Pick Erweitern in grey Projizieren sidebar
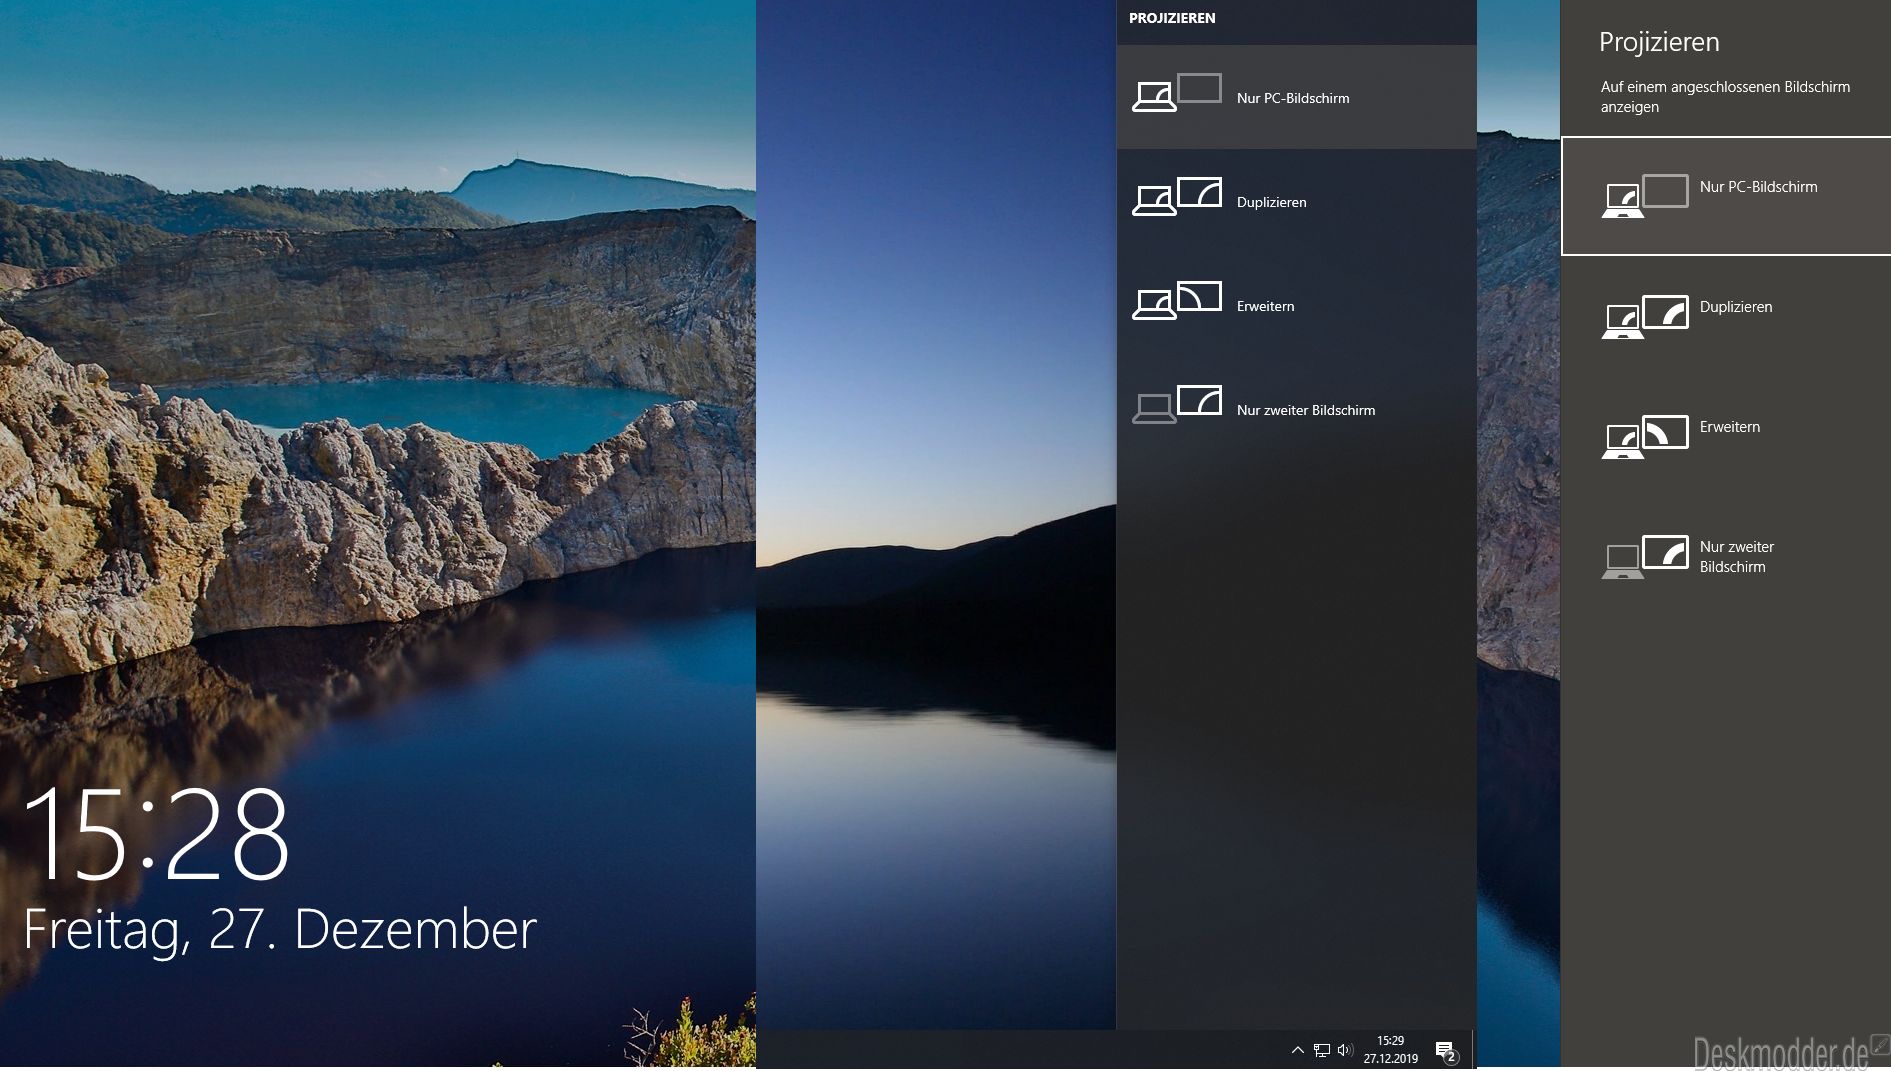This screenshot has width=1891, height=1071. (1726, 436)
